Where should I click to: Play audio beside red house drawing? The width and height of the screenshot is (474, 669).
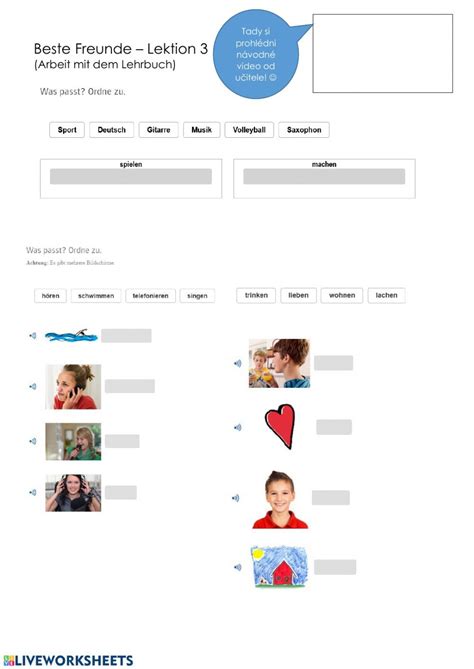coord(238,567)
